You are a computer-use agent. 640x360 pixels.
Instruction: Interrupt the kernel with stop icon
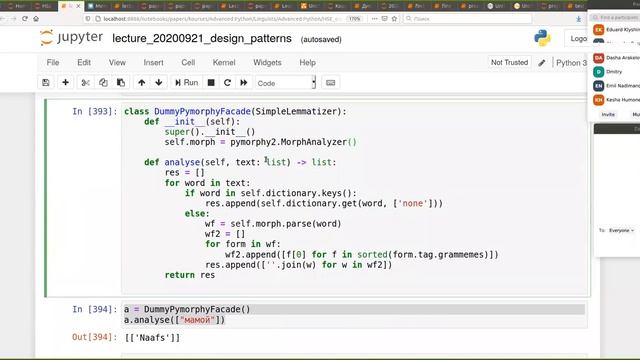(211, 83)
